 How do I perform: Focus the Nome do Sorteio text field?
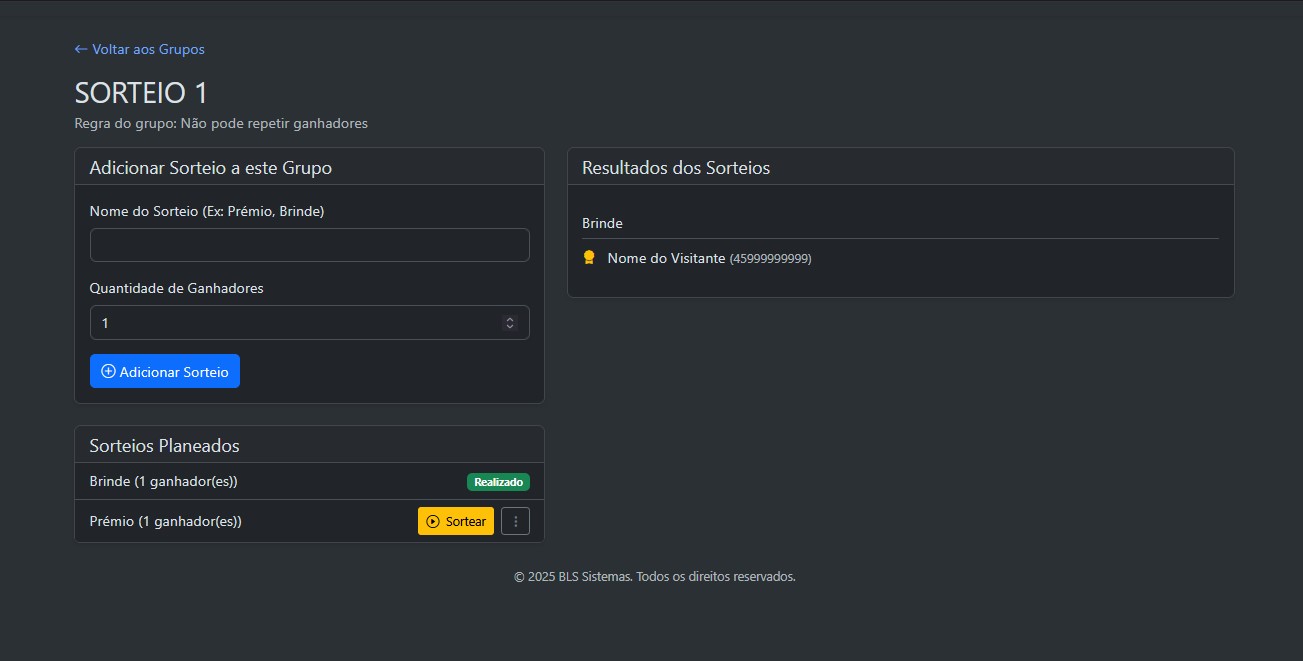pos(309,245)
